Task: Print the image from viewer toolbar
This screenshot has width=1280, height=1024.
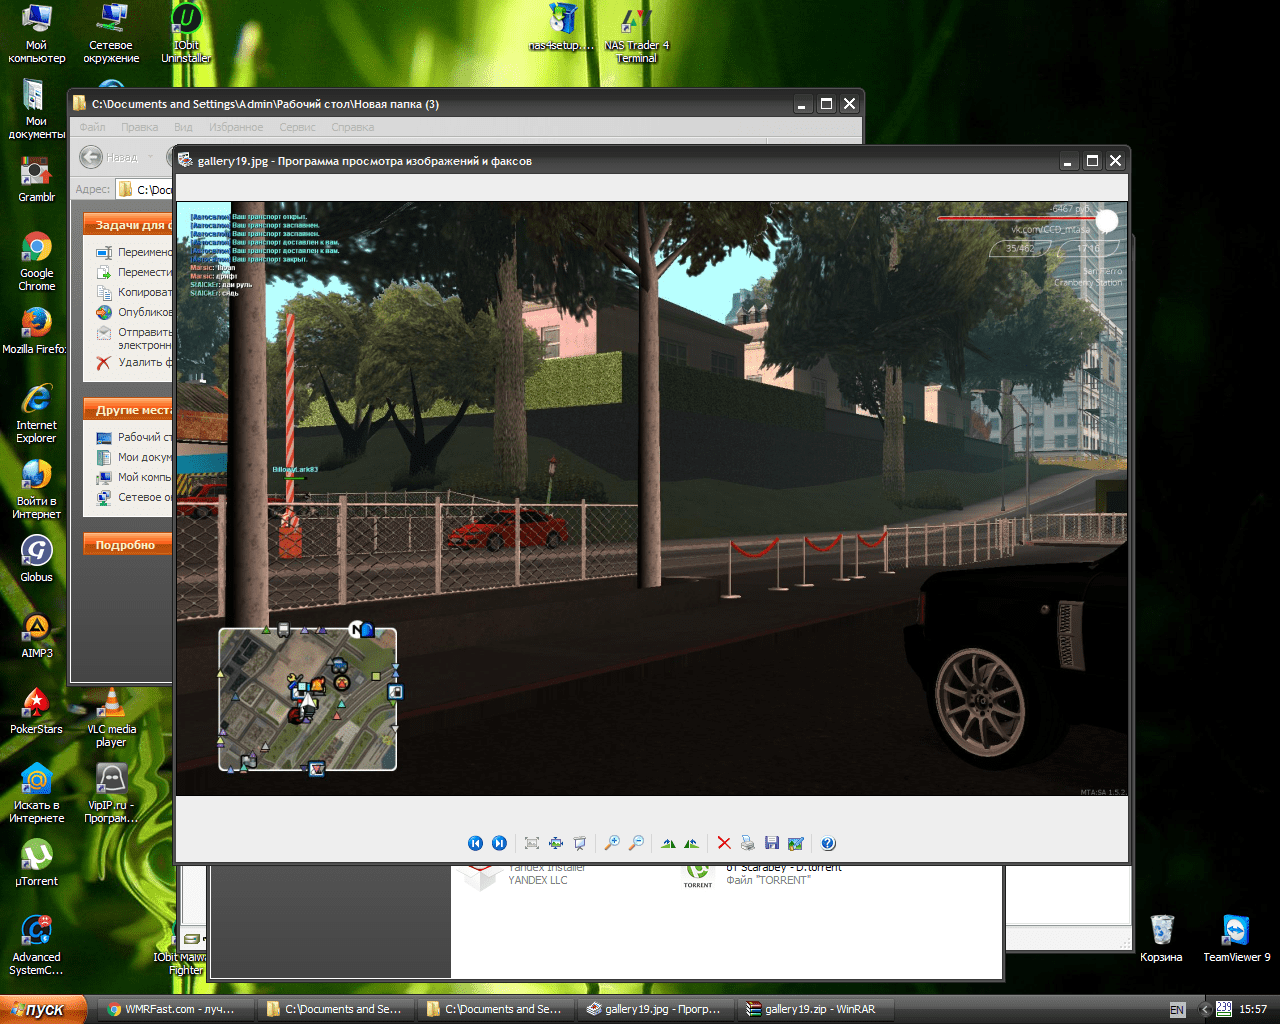Action: [x=748, y=843]
